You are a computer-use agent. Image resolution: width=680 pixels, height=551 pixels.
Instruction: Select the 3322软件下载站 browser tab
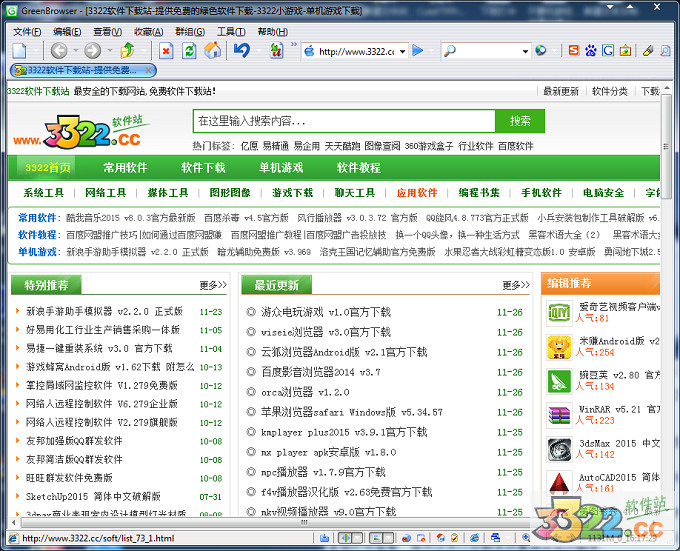coord(70,70)
